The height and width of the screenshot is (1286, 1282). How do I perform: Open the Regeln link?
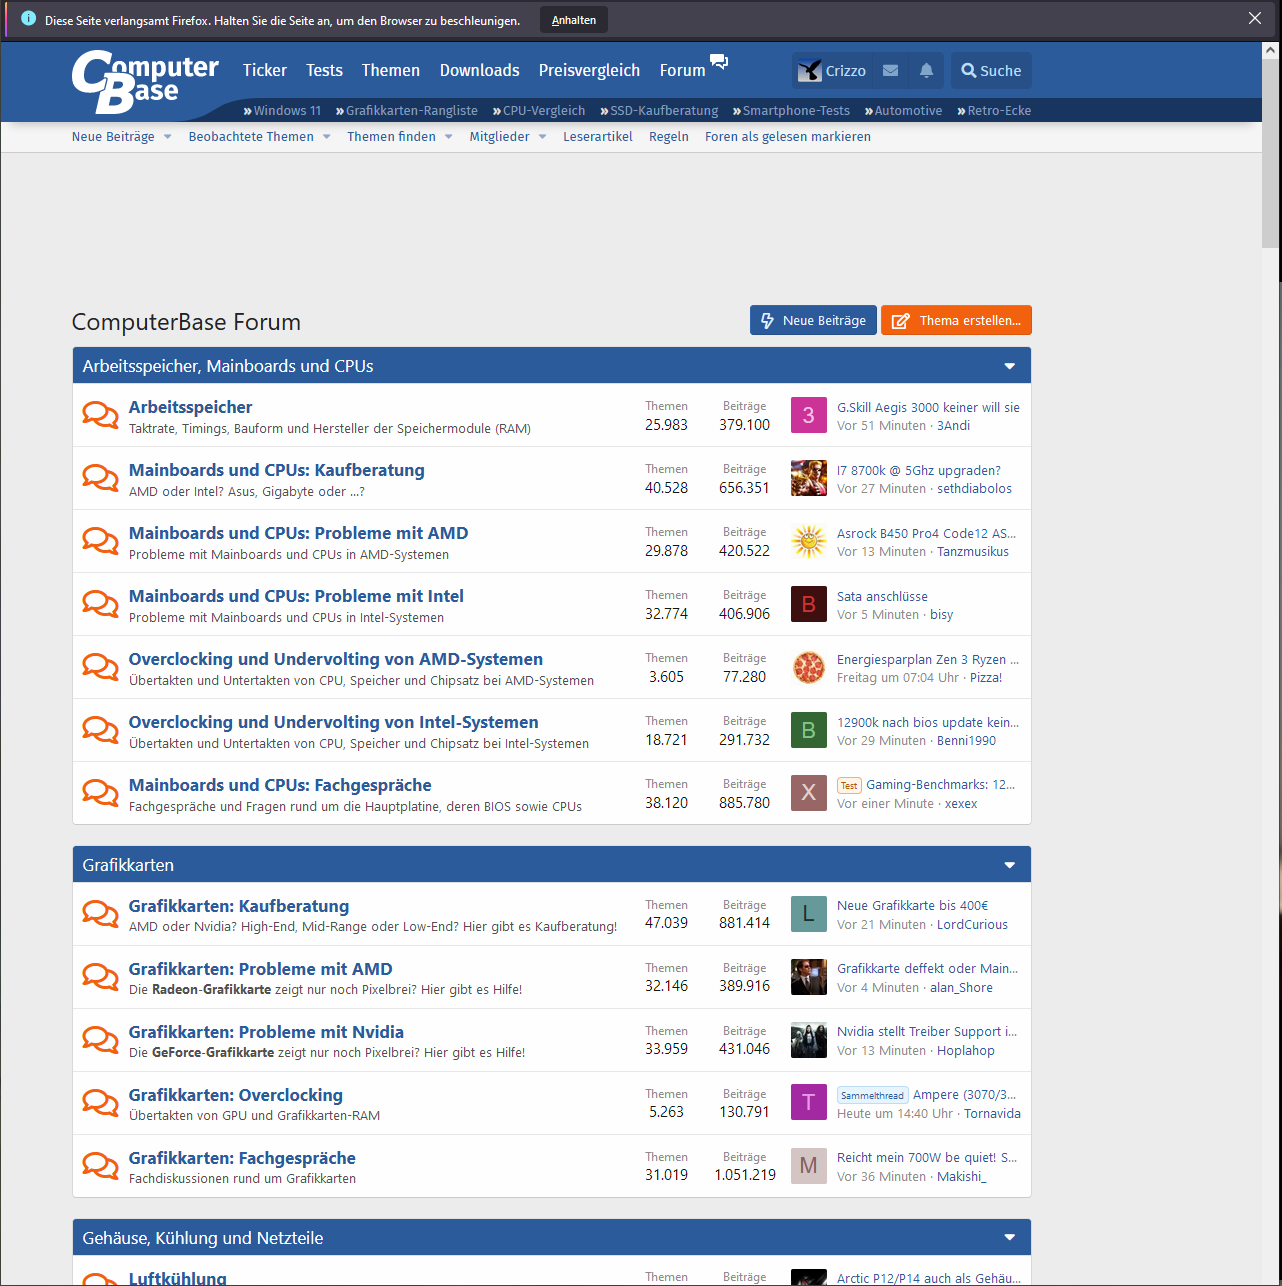tap(669, 137)
